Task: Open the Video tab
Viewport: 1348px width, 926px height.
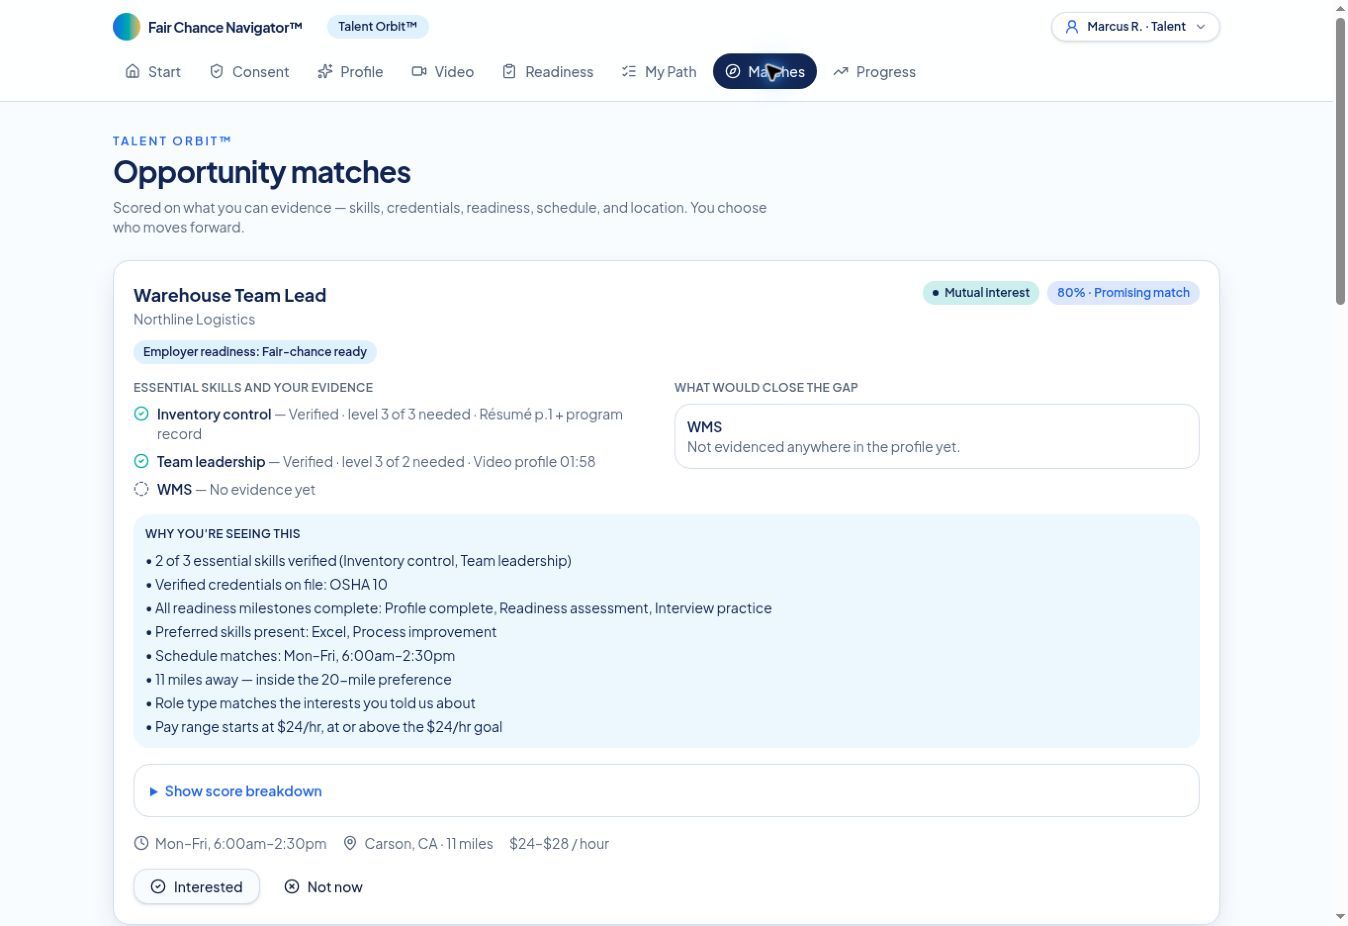Action: click(x=443, y=71)
